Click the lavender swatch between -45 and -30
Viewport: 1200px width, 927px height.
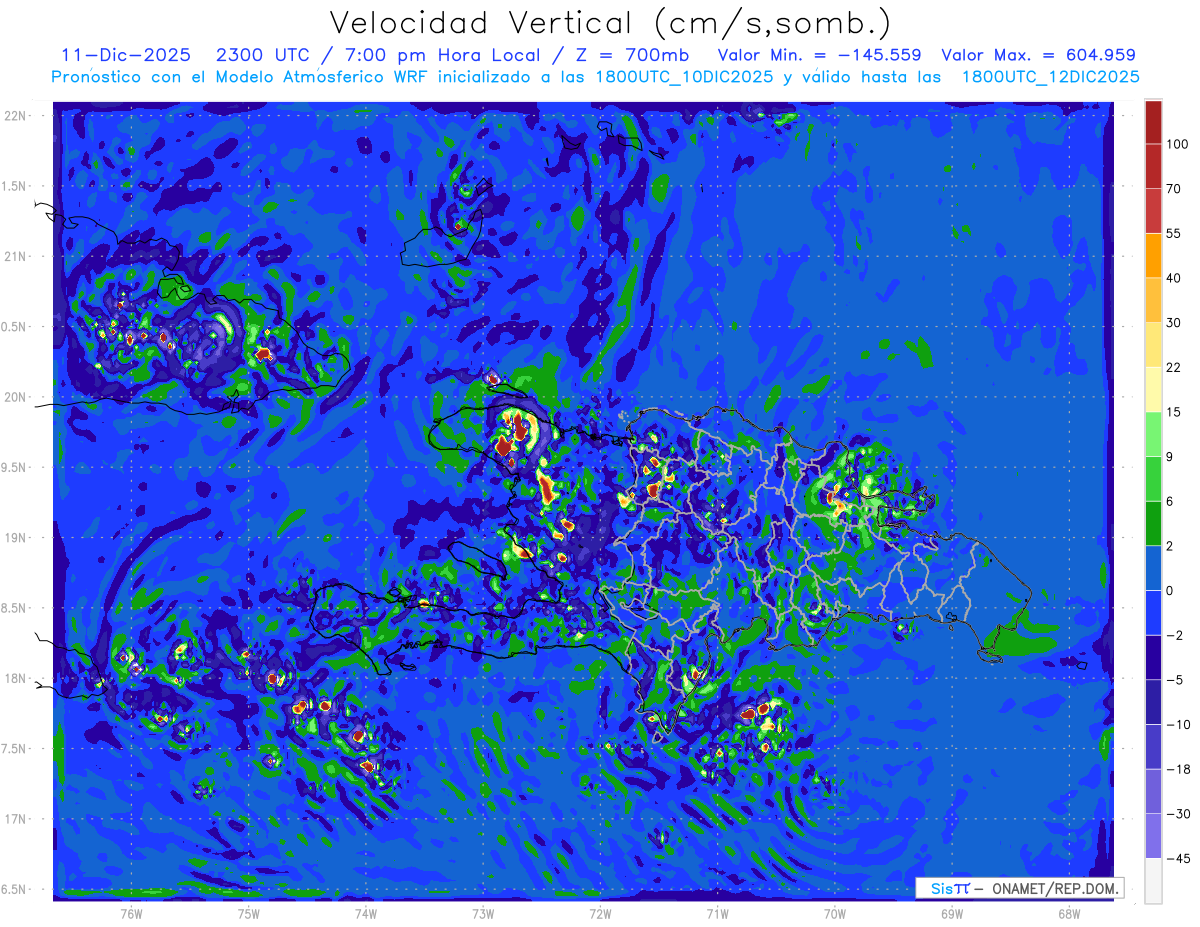(1153, 836)
